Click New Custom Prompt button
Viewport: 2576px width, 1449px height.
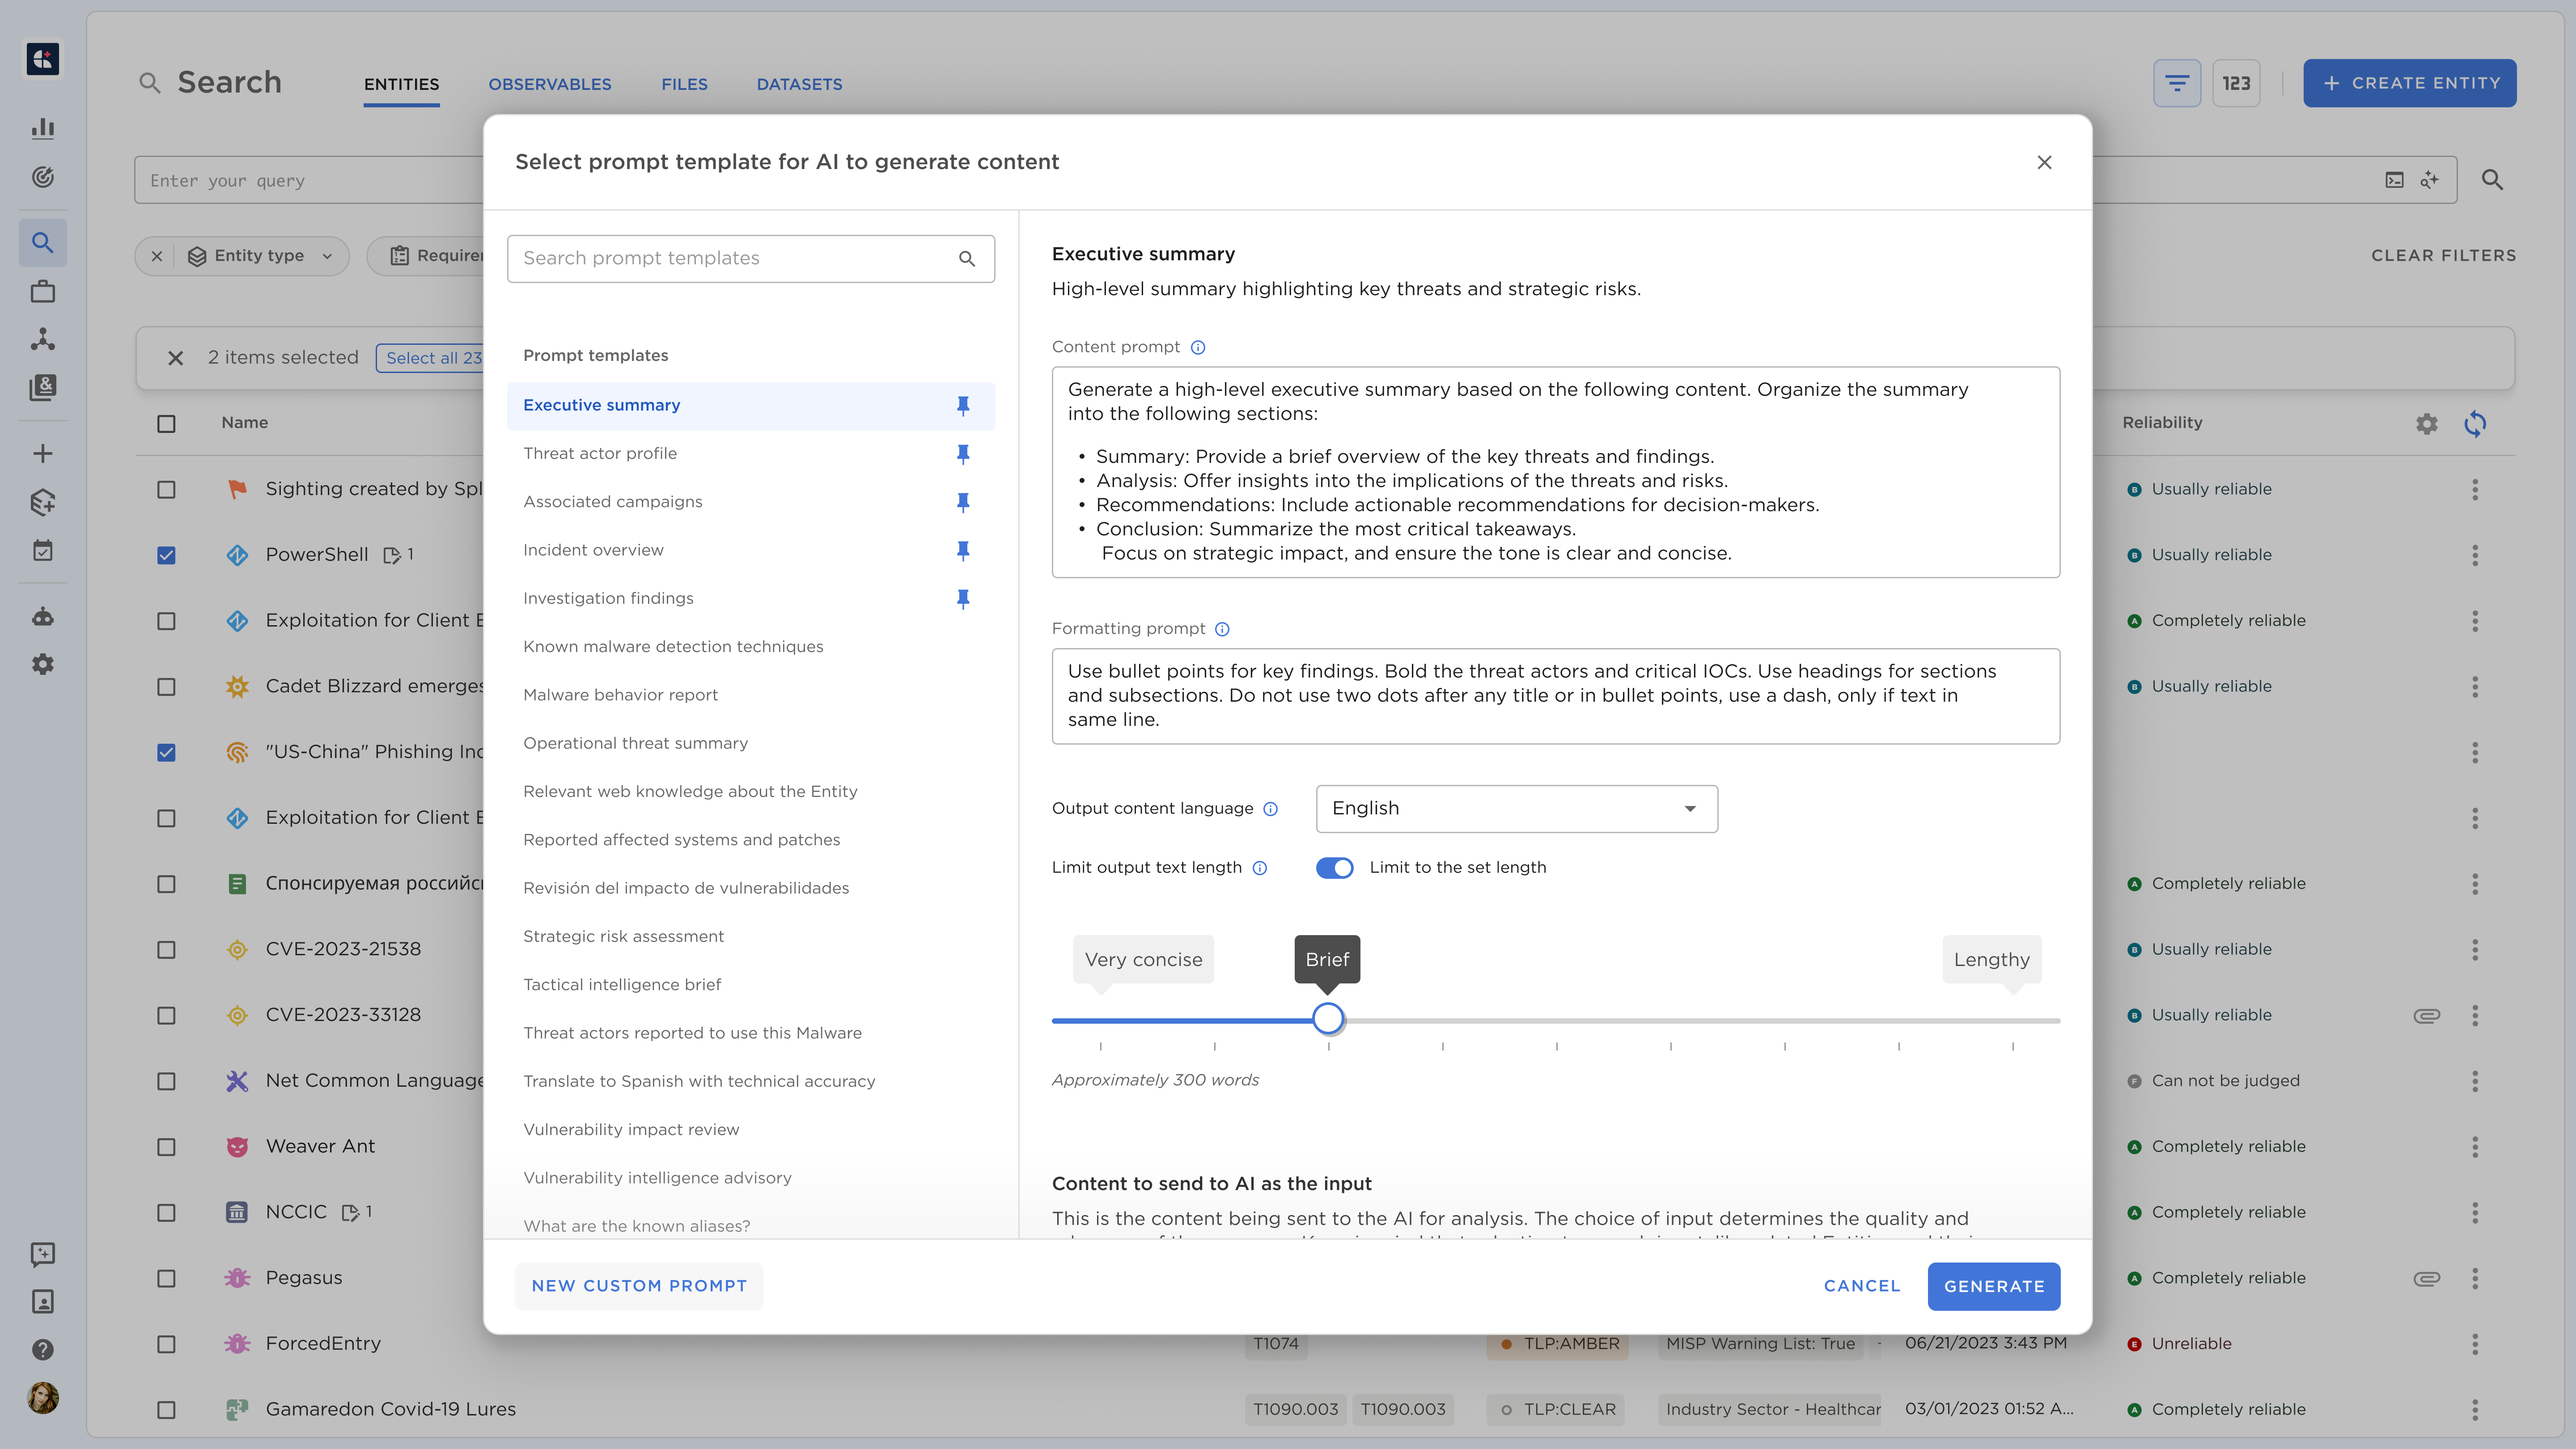coord(639,1286)
